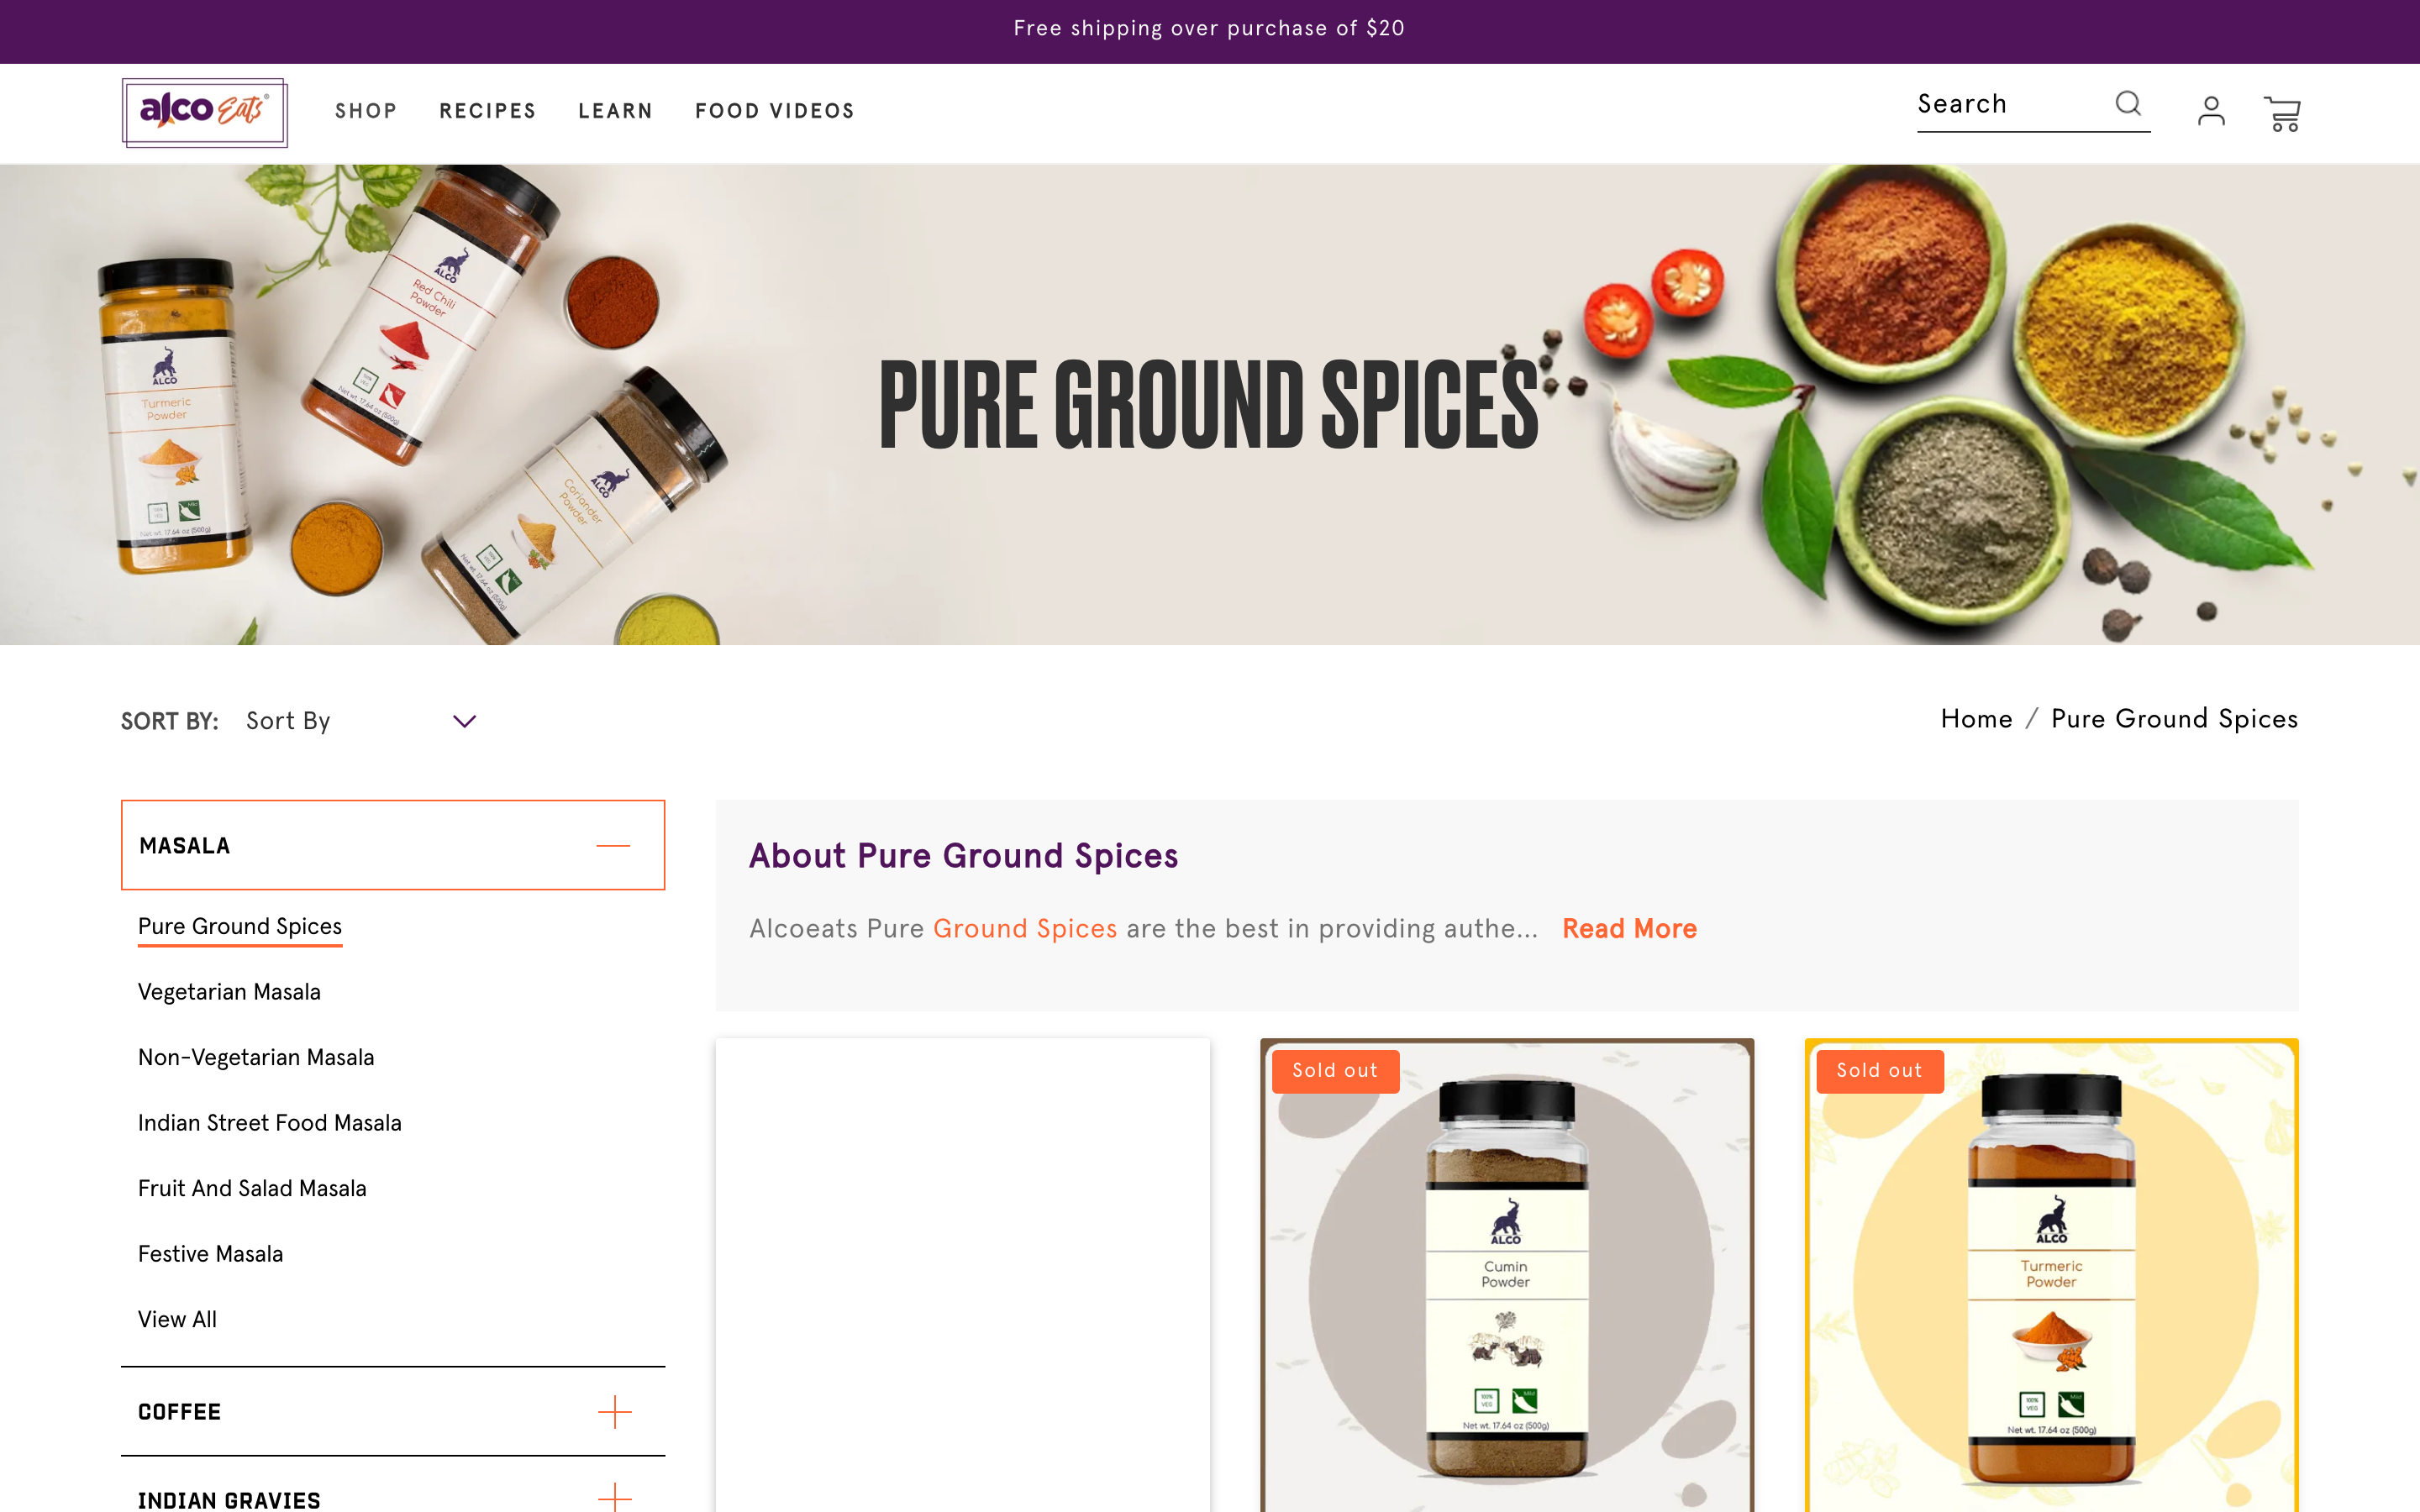Click the Read More link
The width and height of the screenshot is (2420, 1512).
coord(1629,928)
